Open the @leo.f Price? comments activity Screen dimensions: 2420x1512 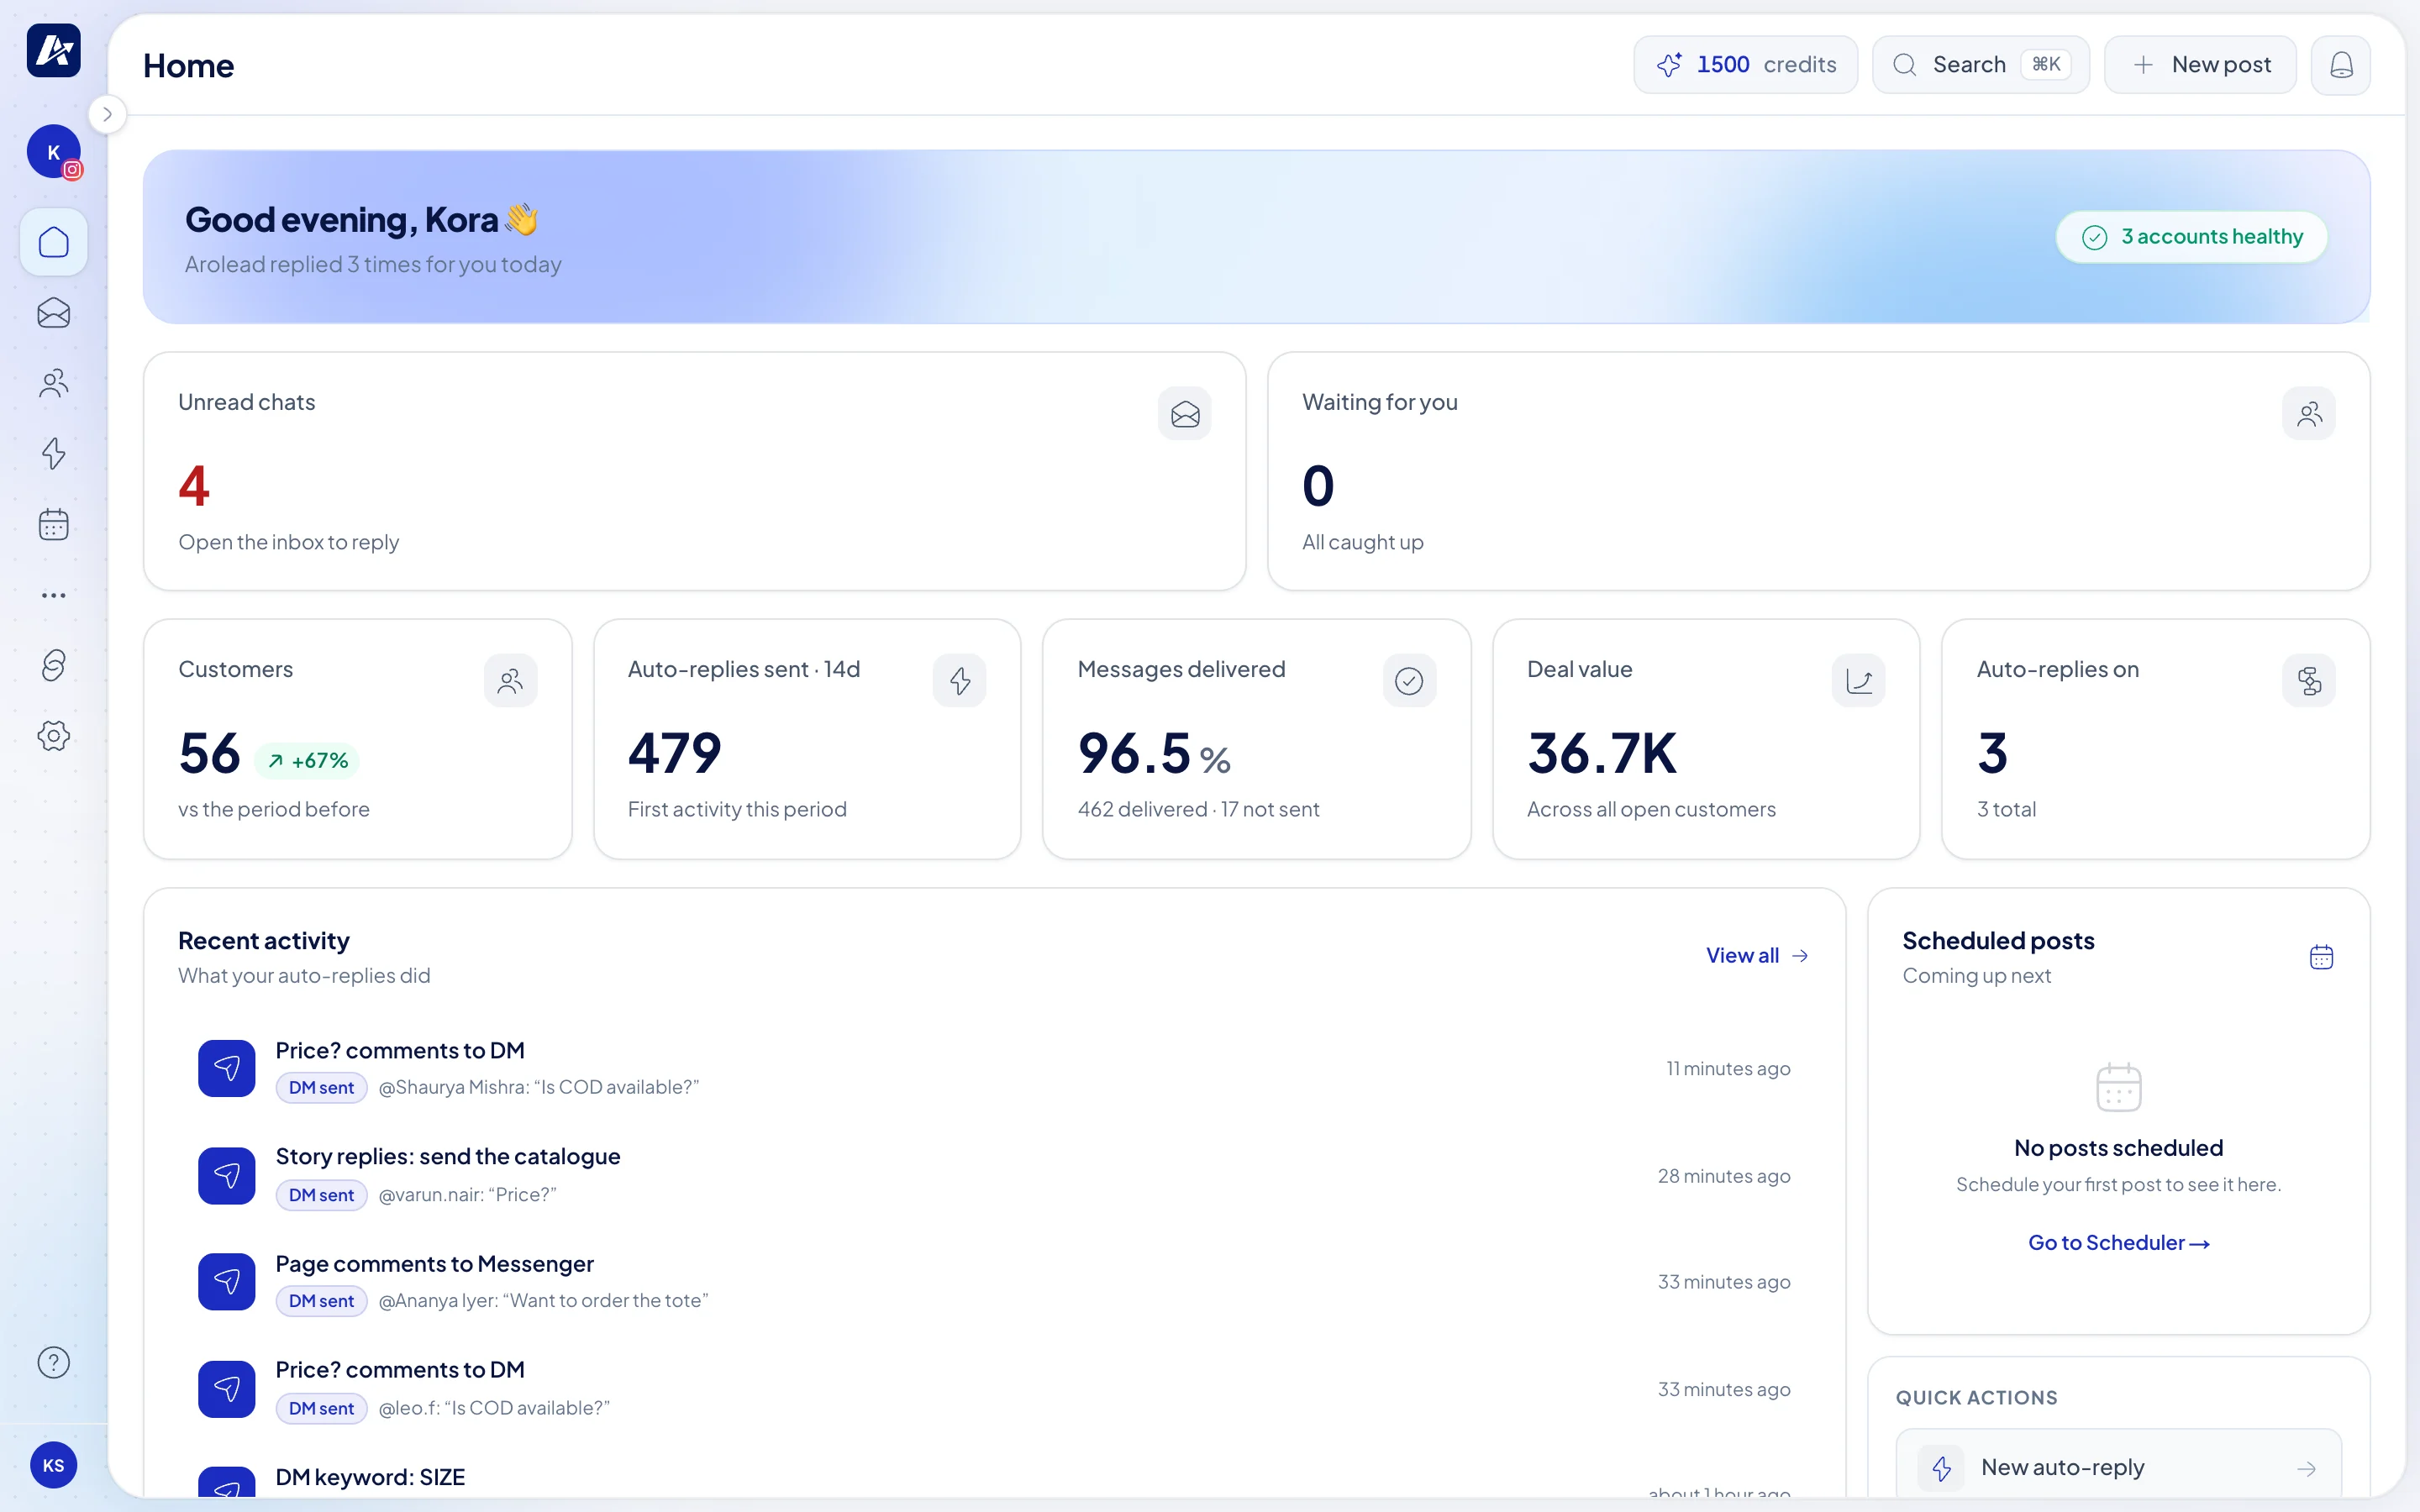tap(994, 1389)
